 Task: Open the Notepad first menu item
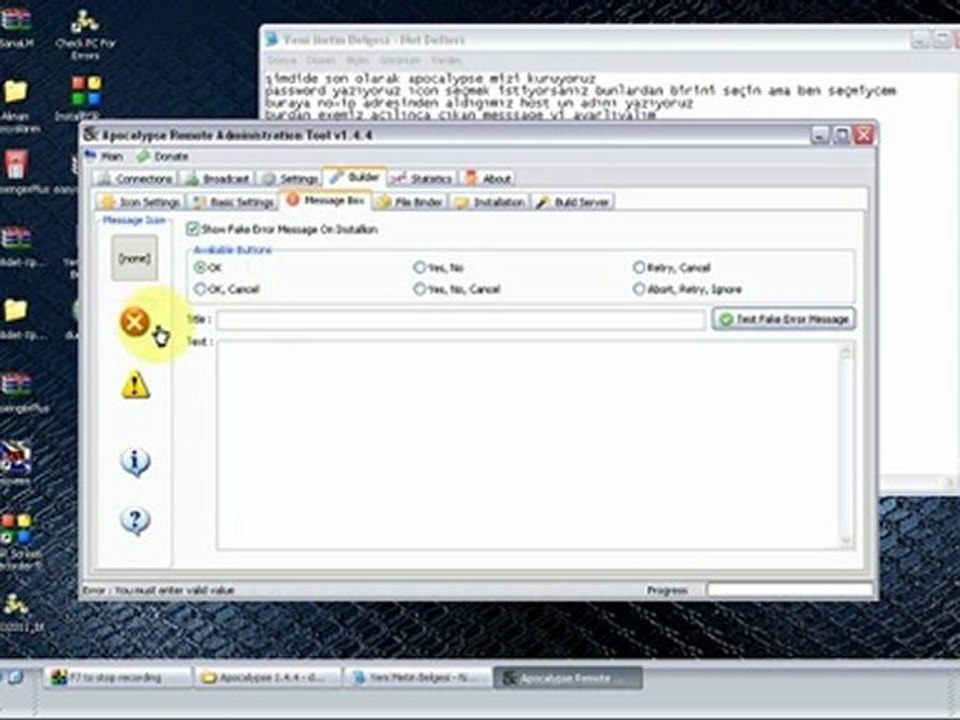pos(282,60)
